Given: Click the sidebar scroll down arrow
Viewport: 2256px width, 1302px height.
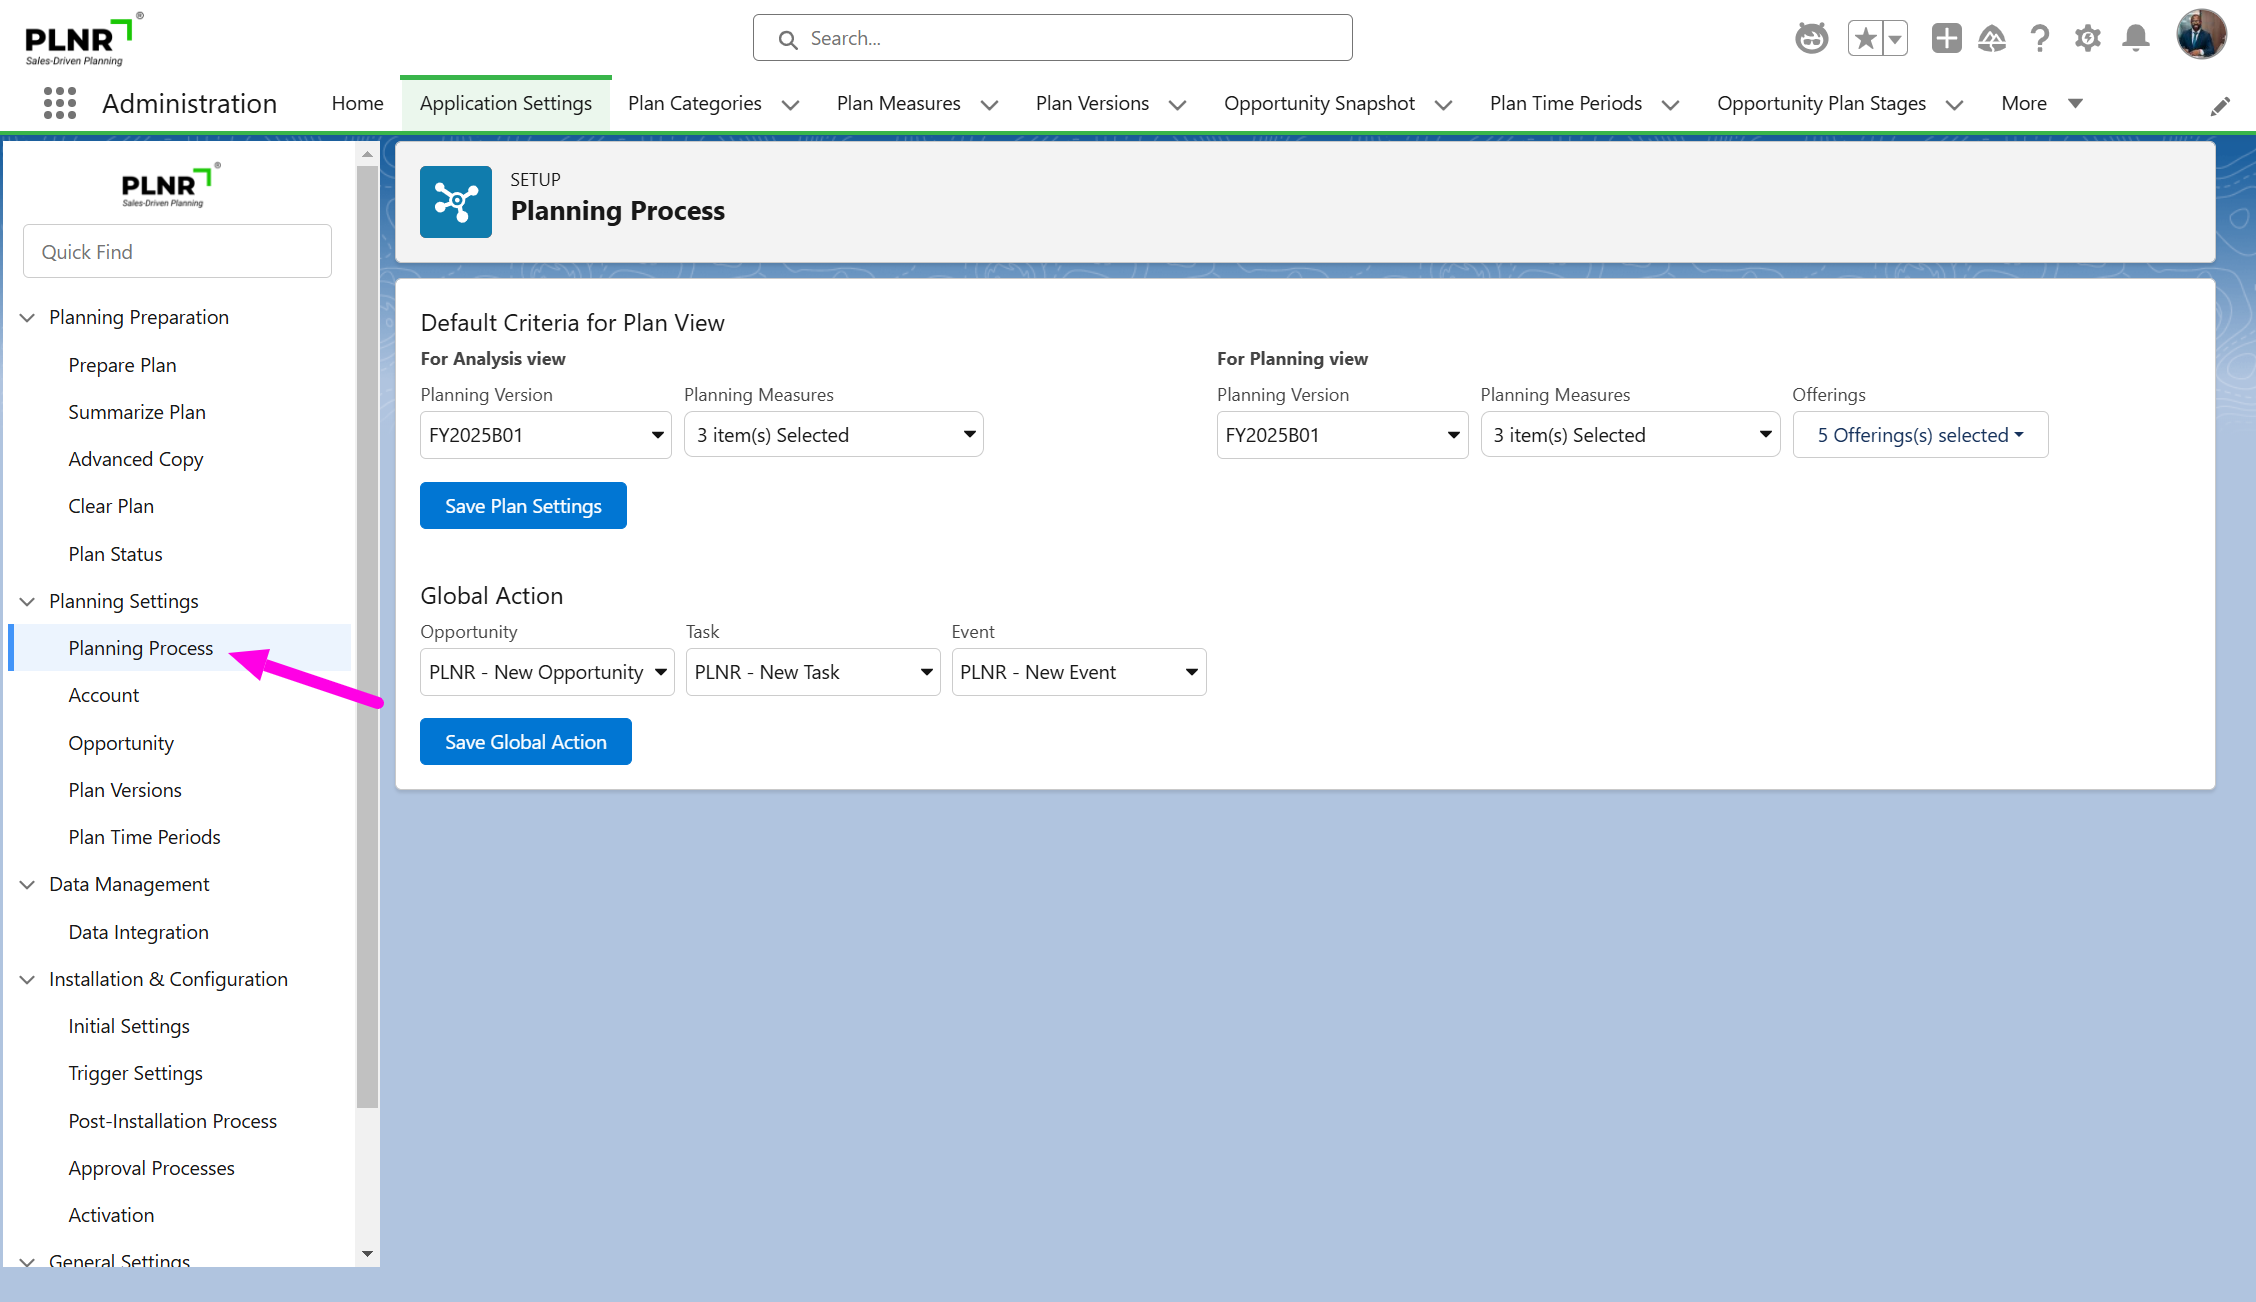Looking at the screenshot, I should pyautogui.click(x=367, y=1254).
